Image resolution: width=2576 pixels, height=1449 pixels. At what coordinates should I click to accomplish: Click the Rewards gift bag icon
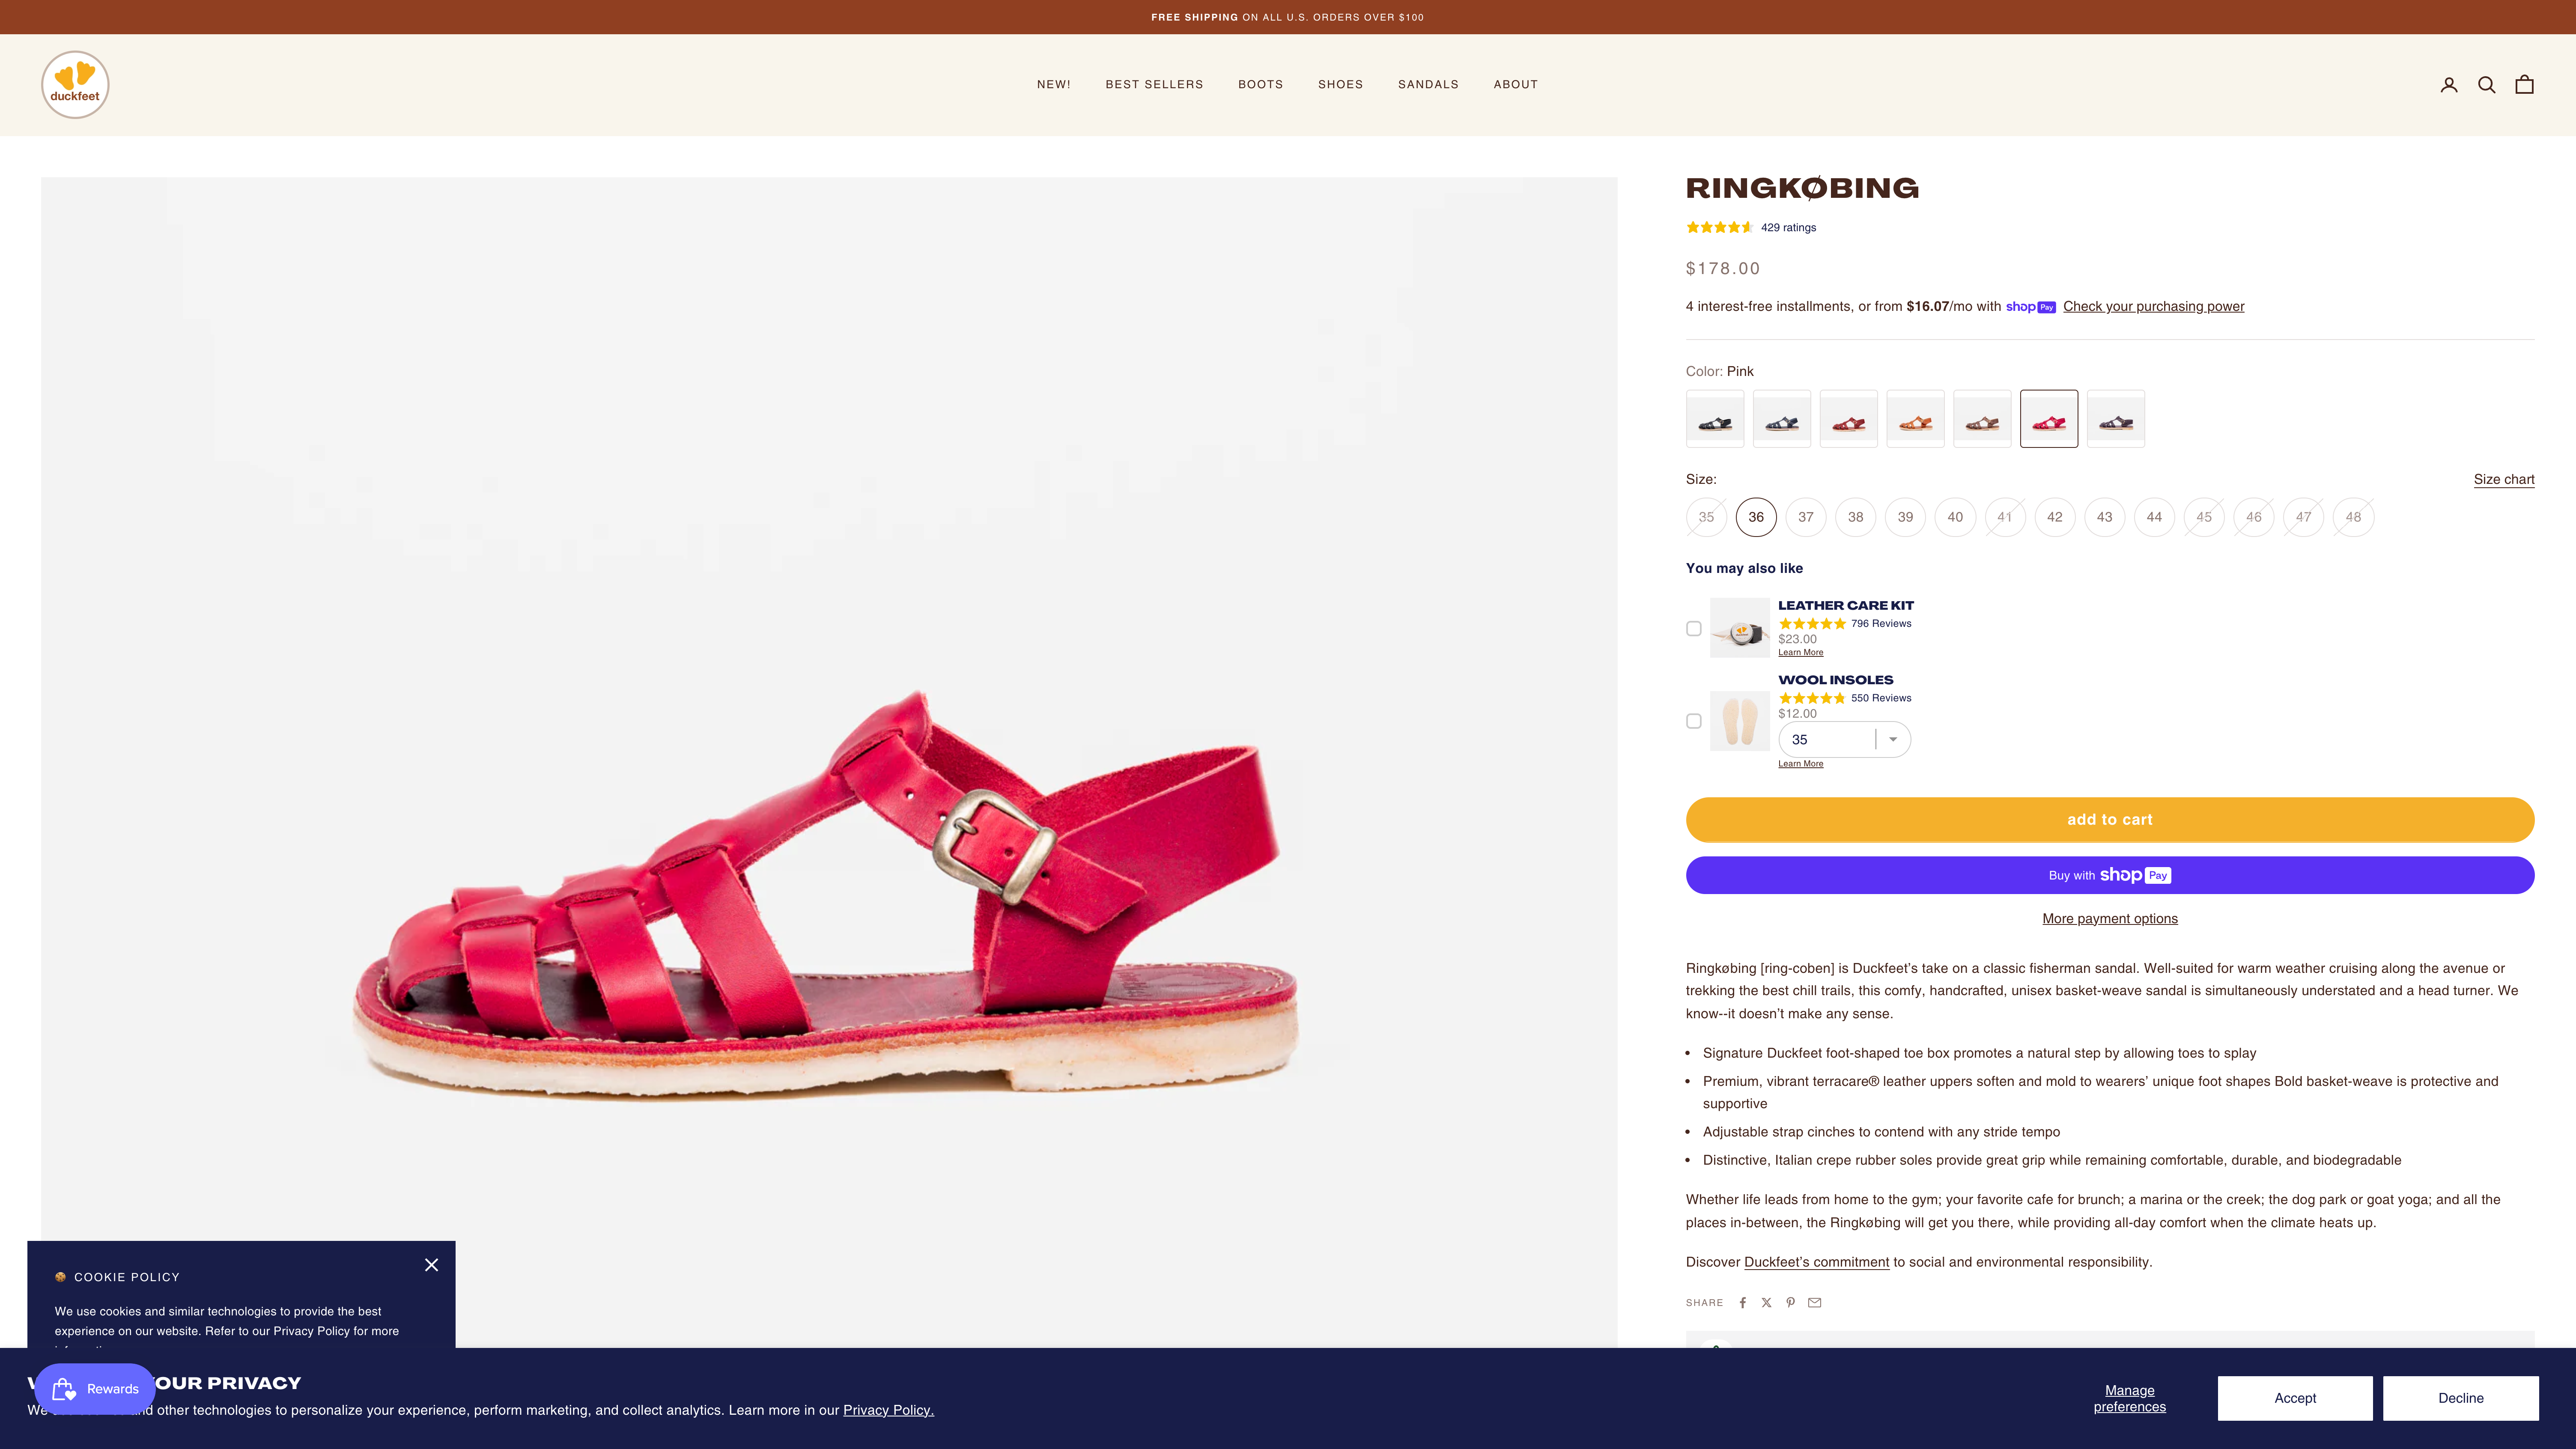(x=64, y=1389)
